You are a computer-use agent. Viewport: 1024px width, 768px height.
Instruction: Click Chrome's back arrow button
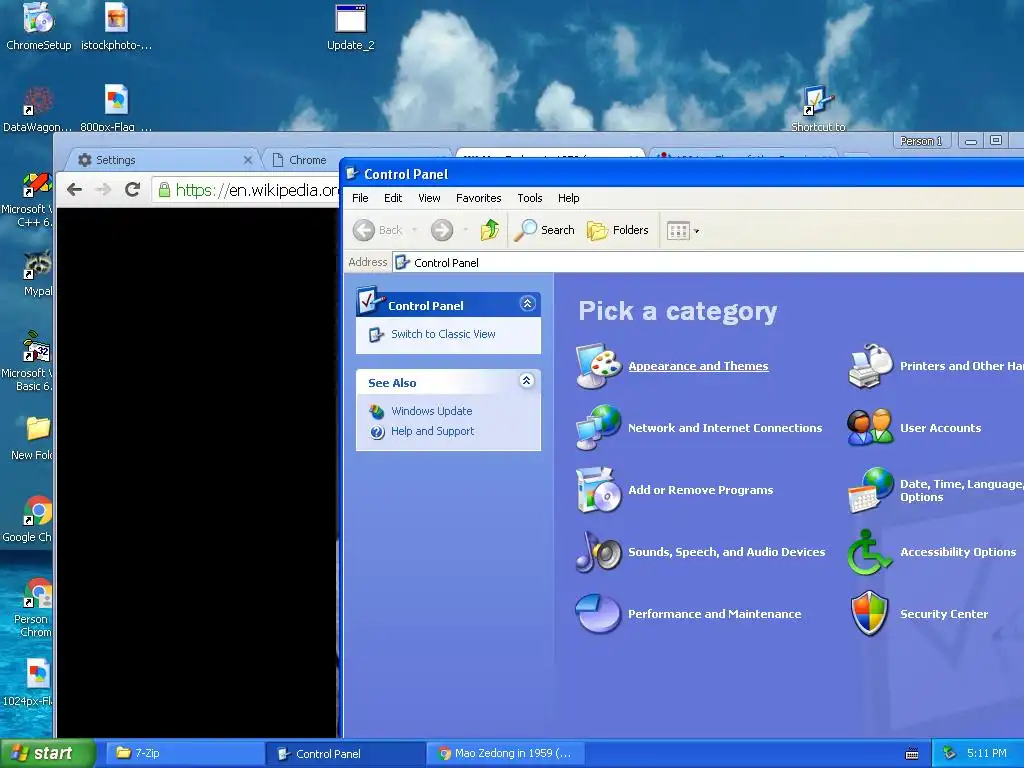click(74, 189)
